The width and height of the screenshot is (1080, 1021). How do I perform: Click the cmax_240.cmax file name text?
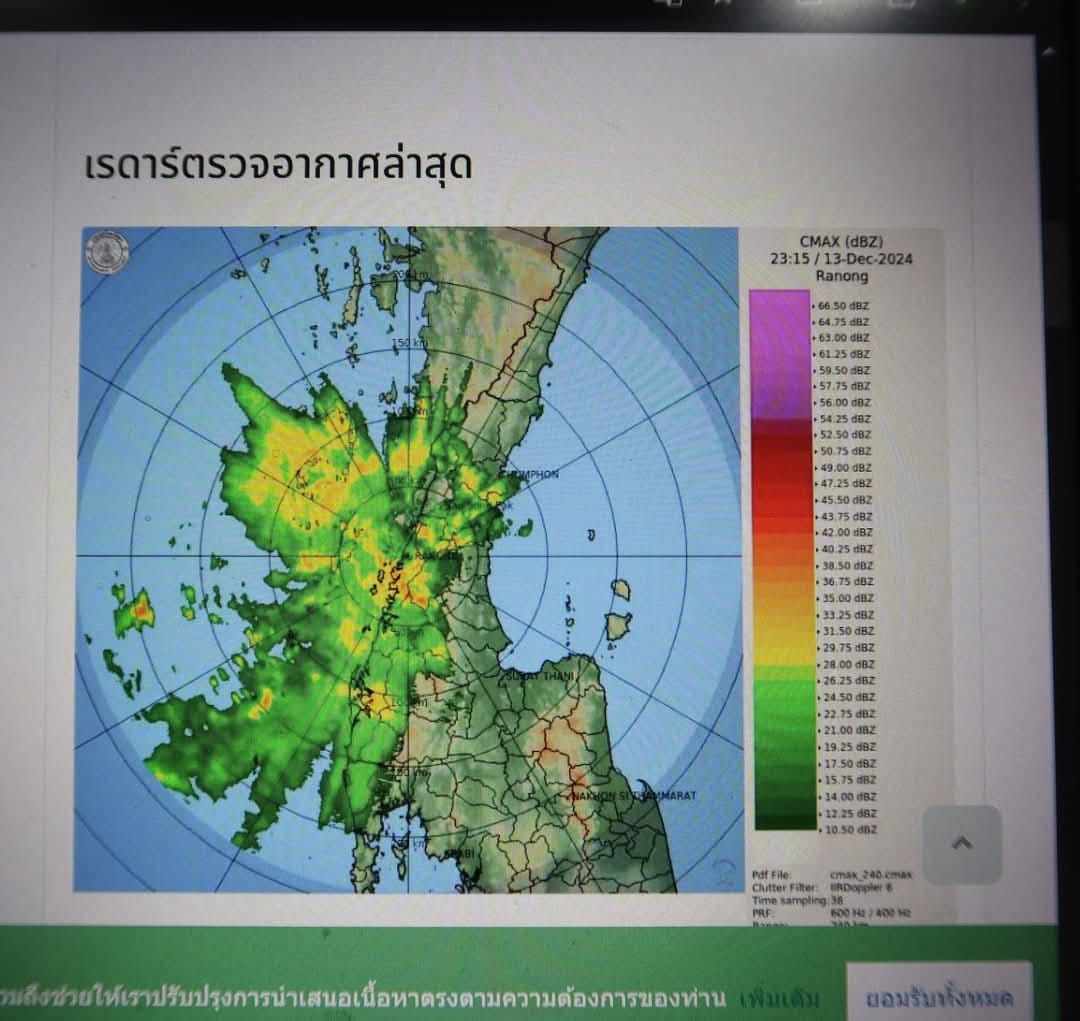866,874
